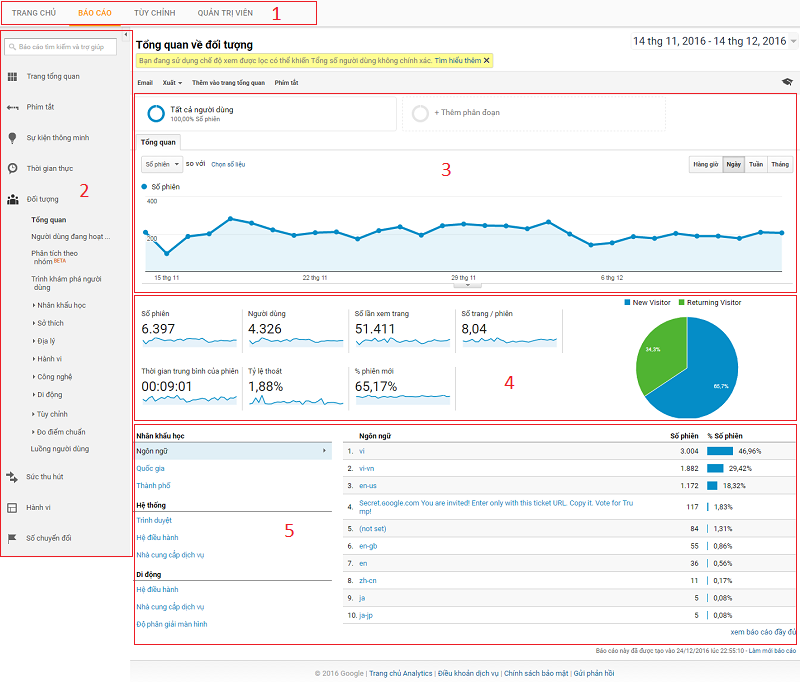Click the Sức thu hút acquisition icon

[x=12, y=477]
